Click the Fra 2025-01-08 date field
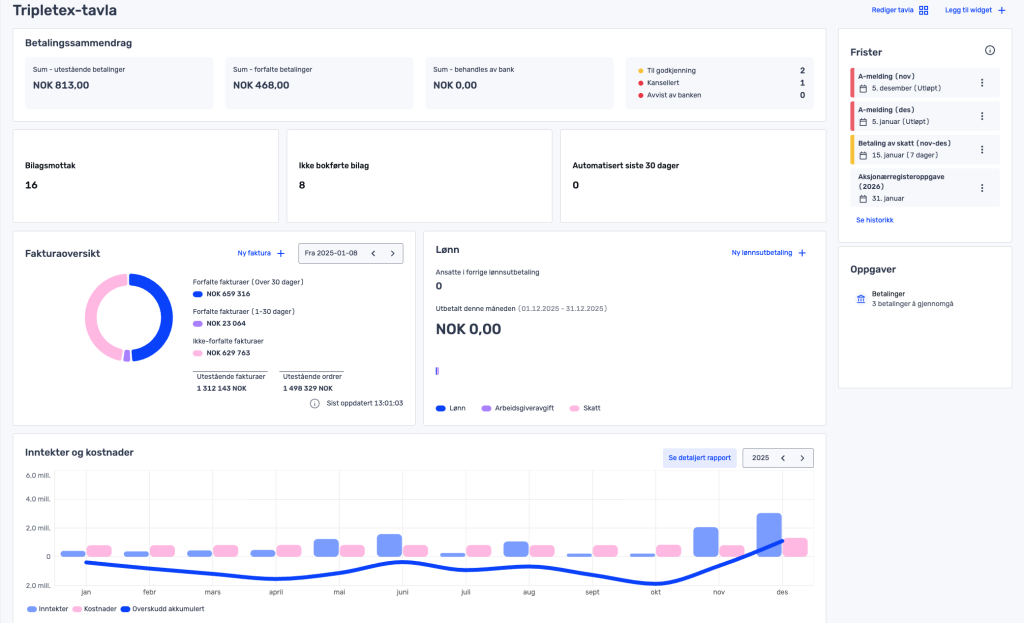1024x623 pixels. [351, 253]
